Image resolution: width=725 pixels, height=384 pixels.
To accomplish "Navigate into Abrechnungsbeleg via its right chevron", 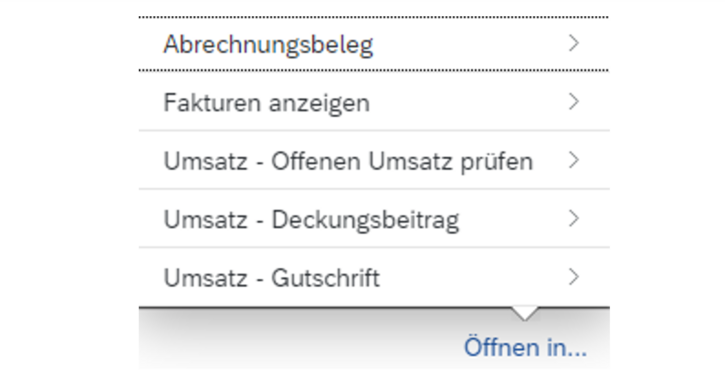I will point(574,43).
